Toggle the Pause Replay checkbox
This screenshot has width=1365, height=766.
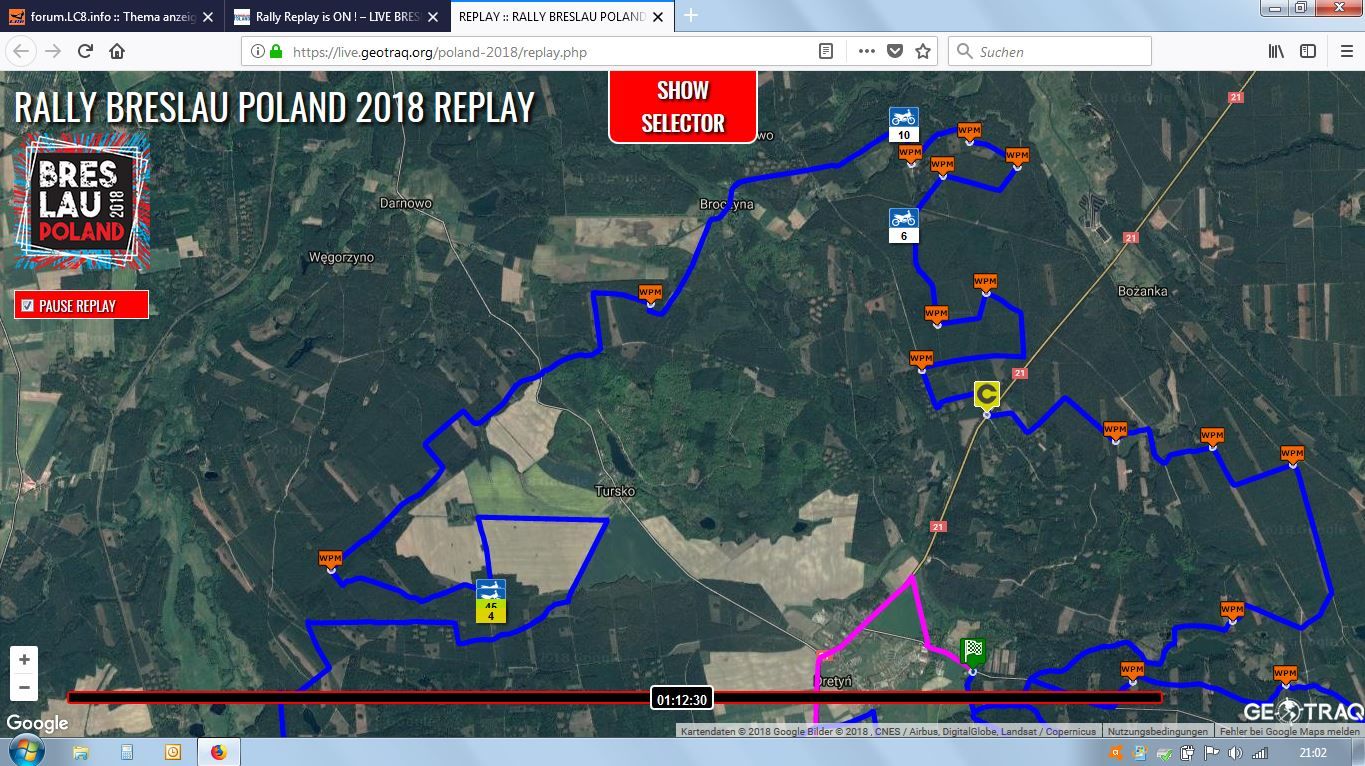[x=28, y=306]
